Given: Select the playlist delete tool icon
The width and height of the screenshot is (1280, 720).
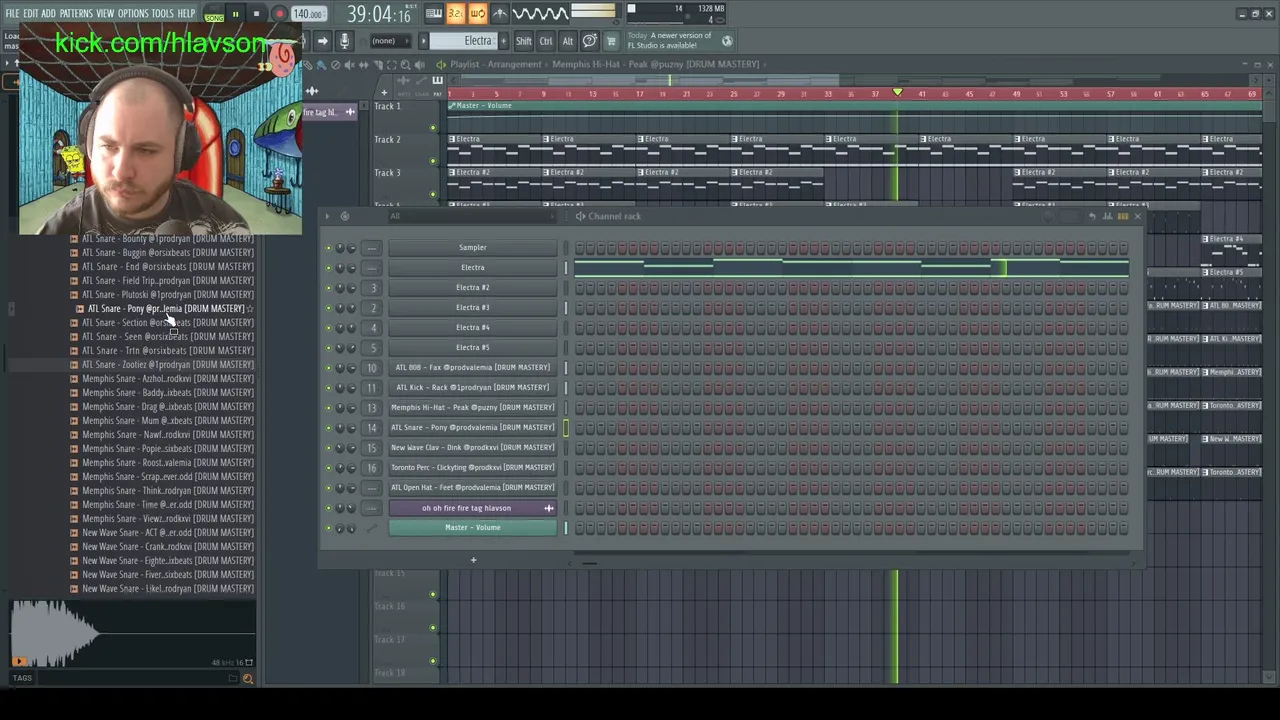Looking at the screenshot, I should coord(335,65).
